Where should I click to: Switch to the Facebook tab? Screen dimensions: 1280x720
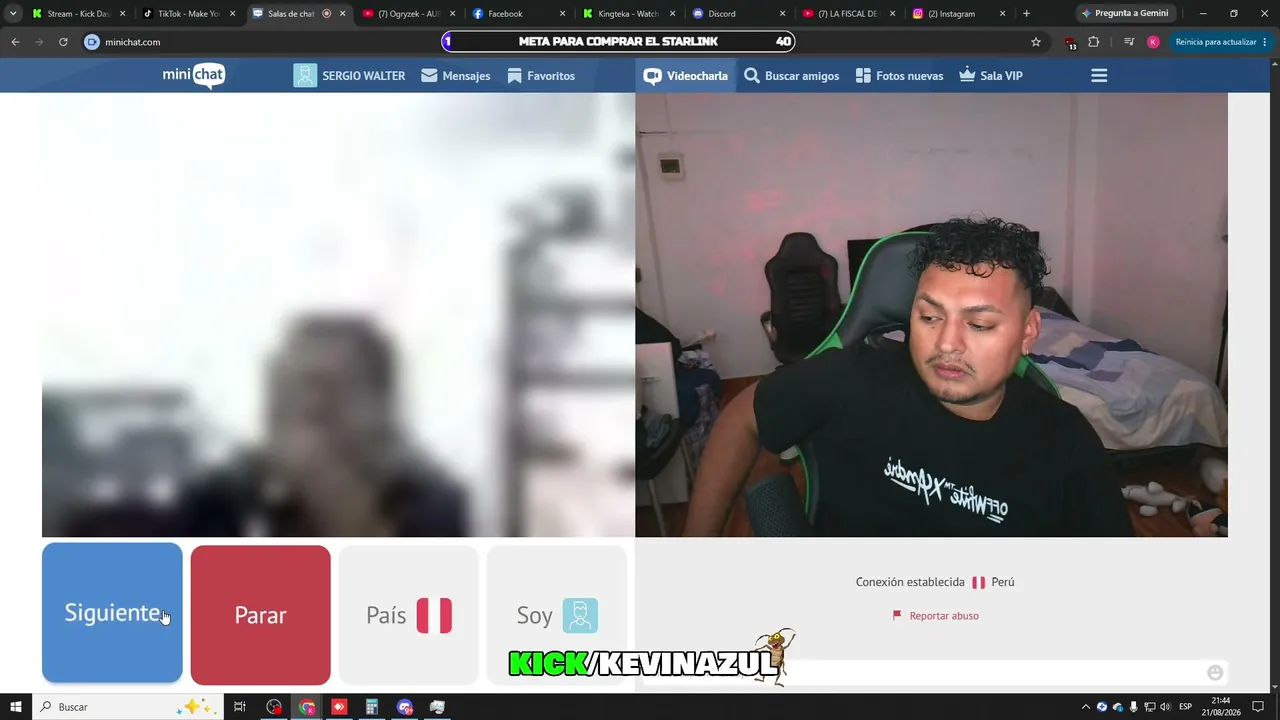pyautogui.click(x=519, y=14)
